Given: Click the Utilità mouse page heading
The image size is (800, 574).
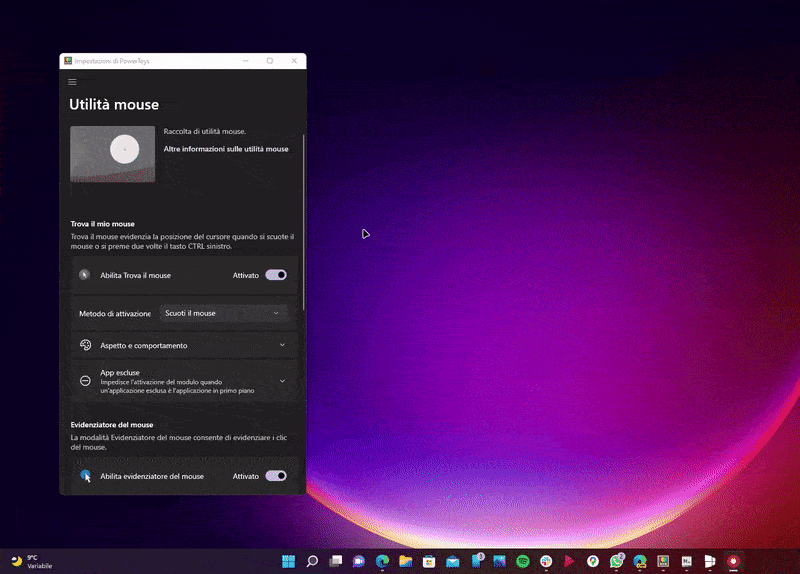Looking at the screenshot, I should tap(114, 105).
